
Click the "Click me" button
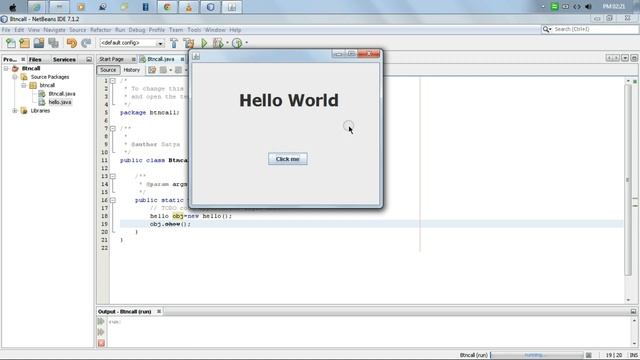point(288,159)
